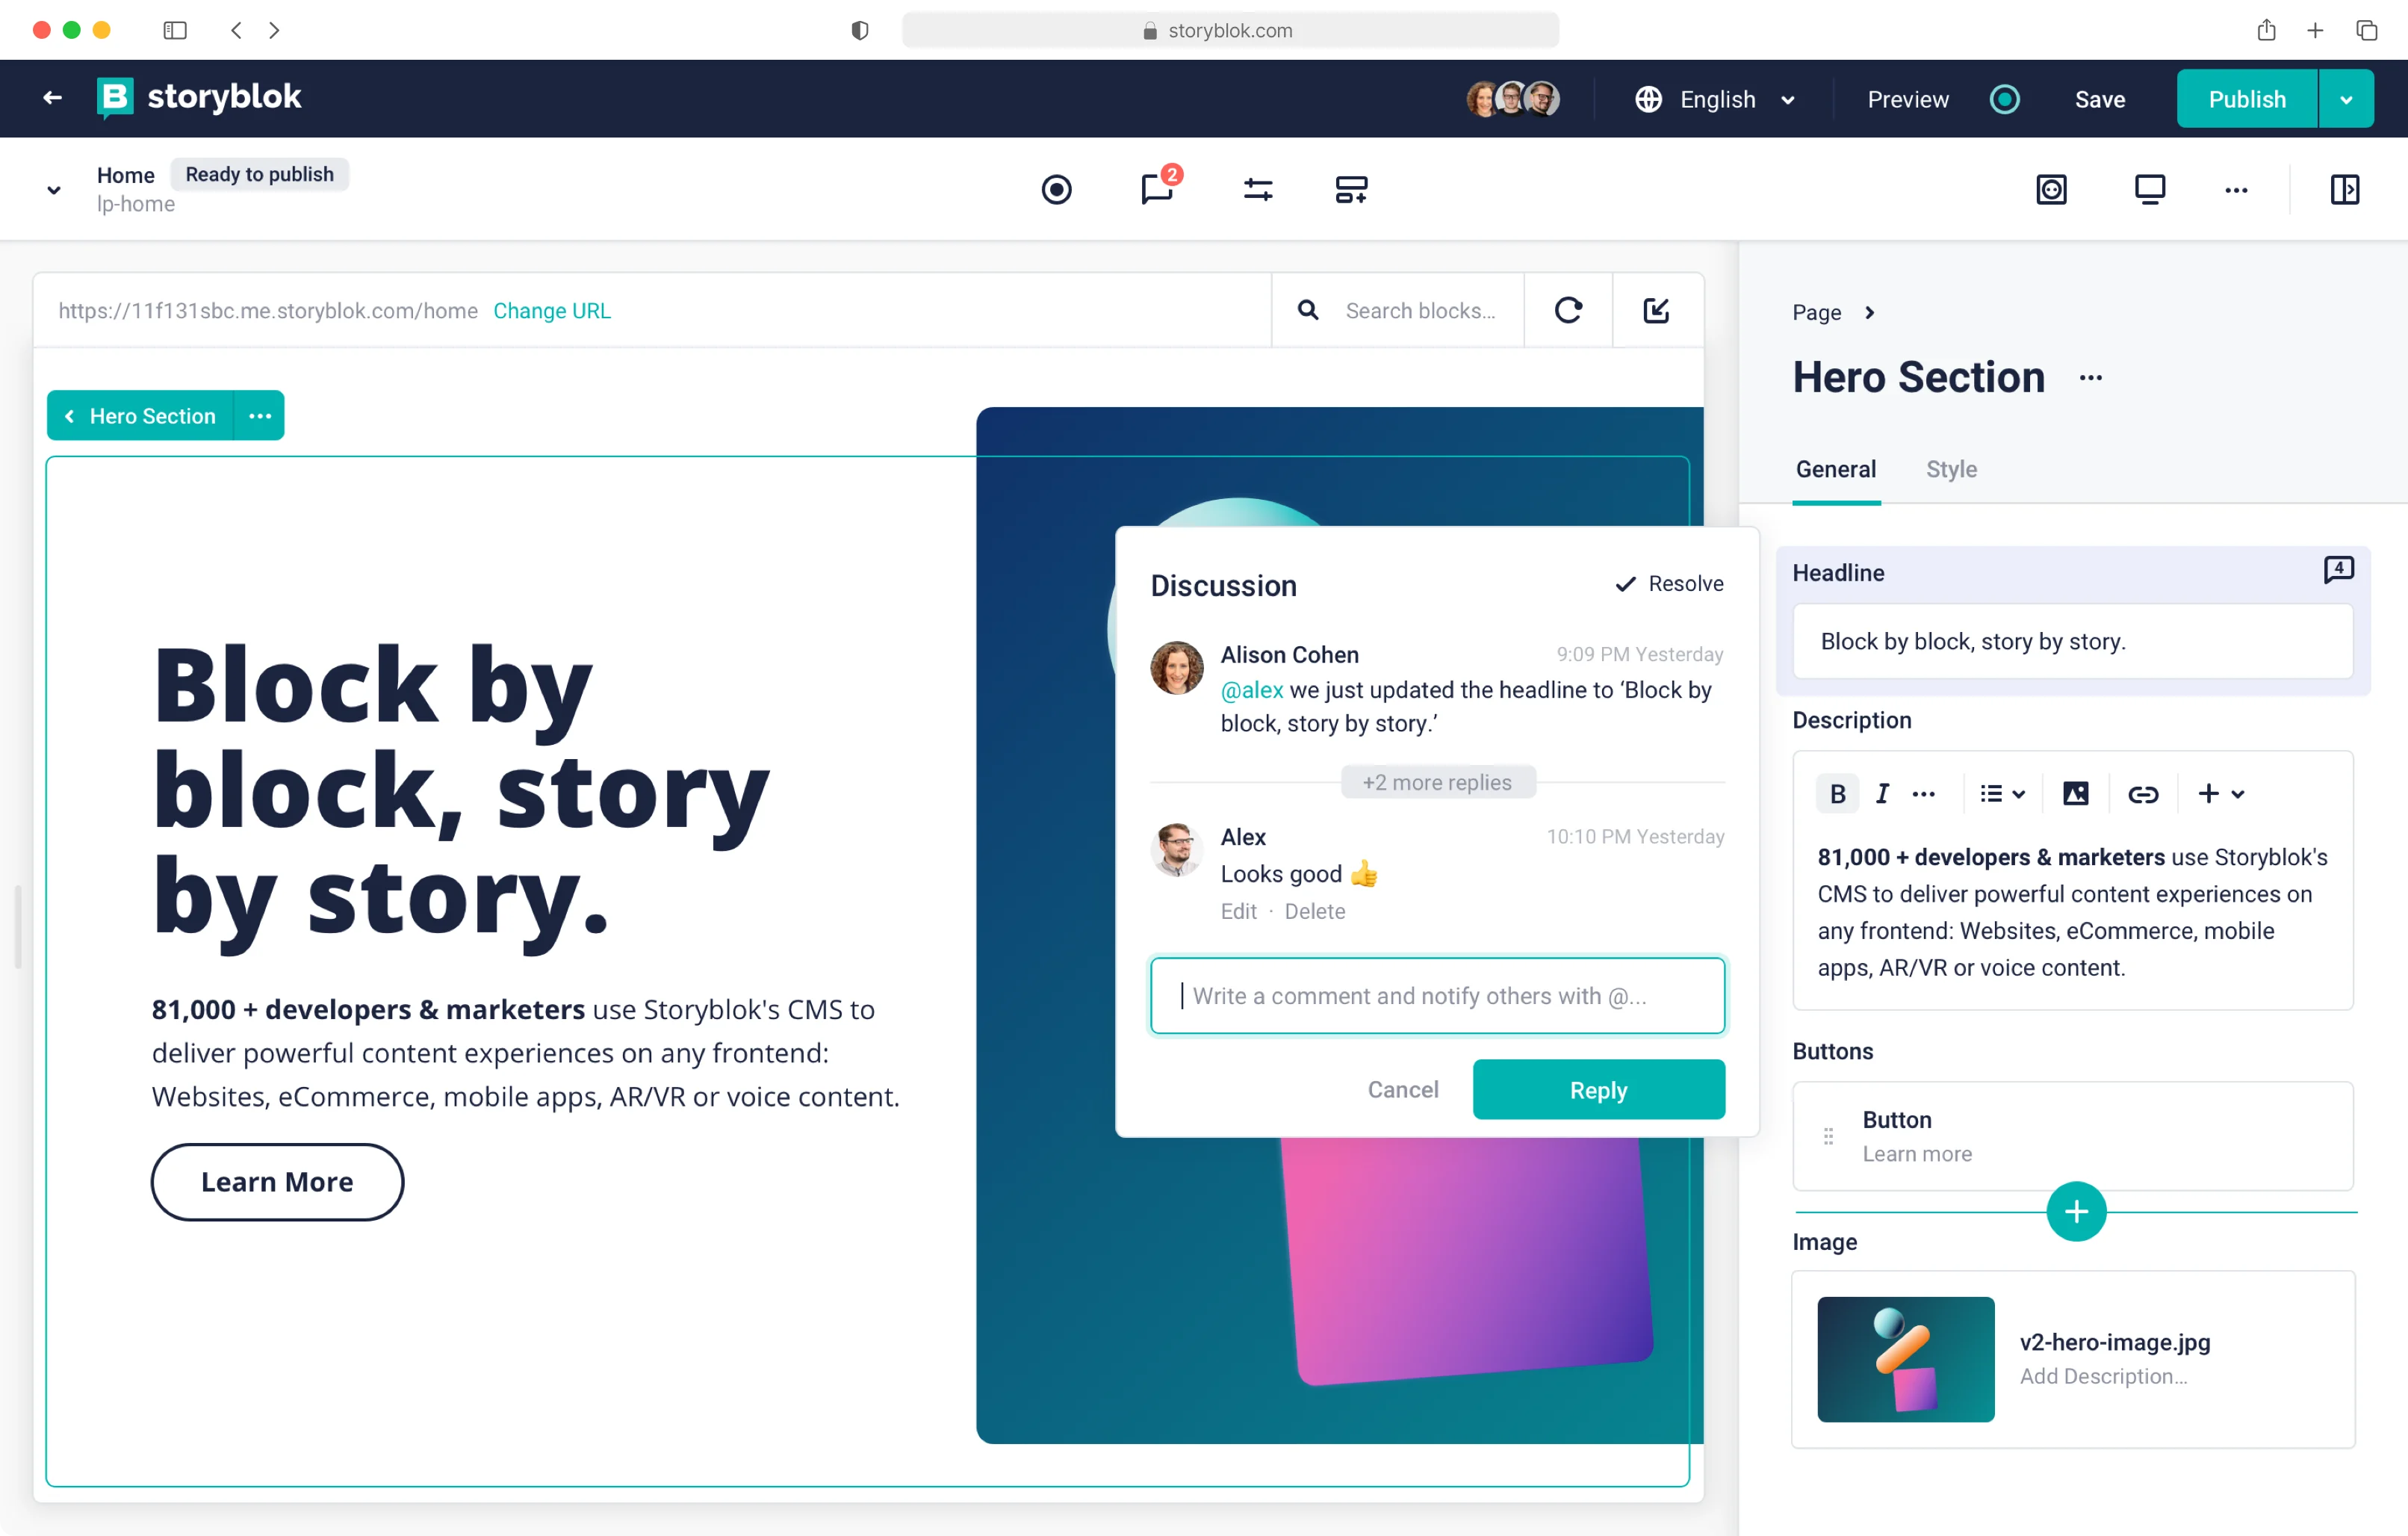This screenshot has width=2408, height=1536.
Task: Toggle italic formatting in Description
Action: pyautogui.click(x=1882, y=794)
